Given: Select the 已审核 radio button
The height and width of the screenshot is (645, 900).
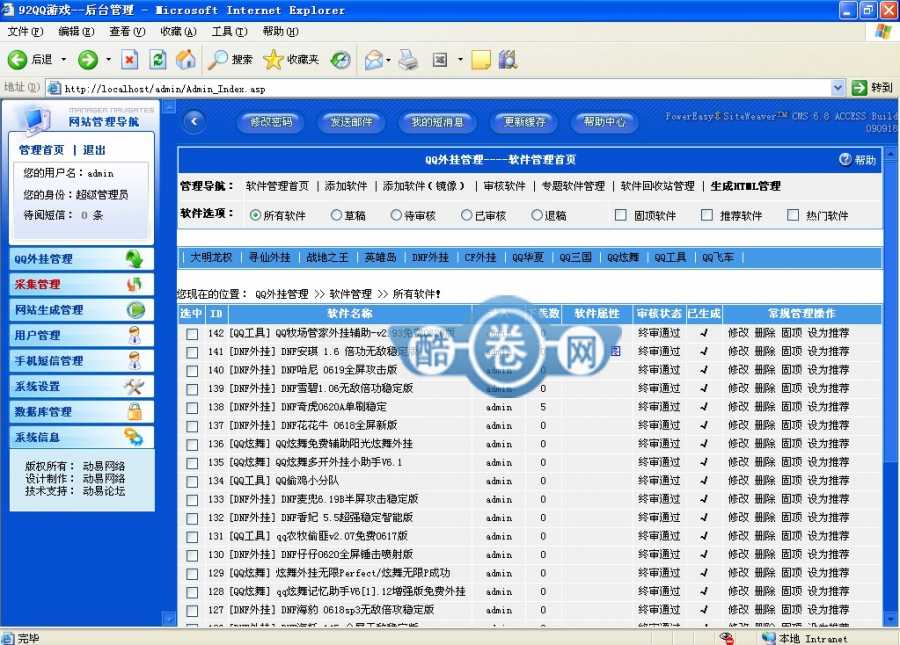Looking at the screenshot, I should 467,215.
